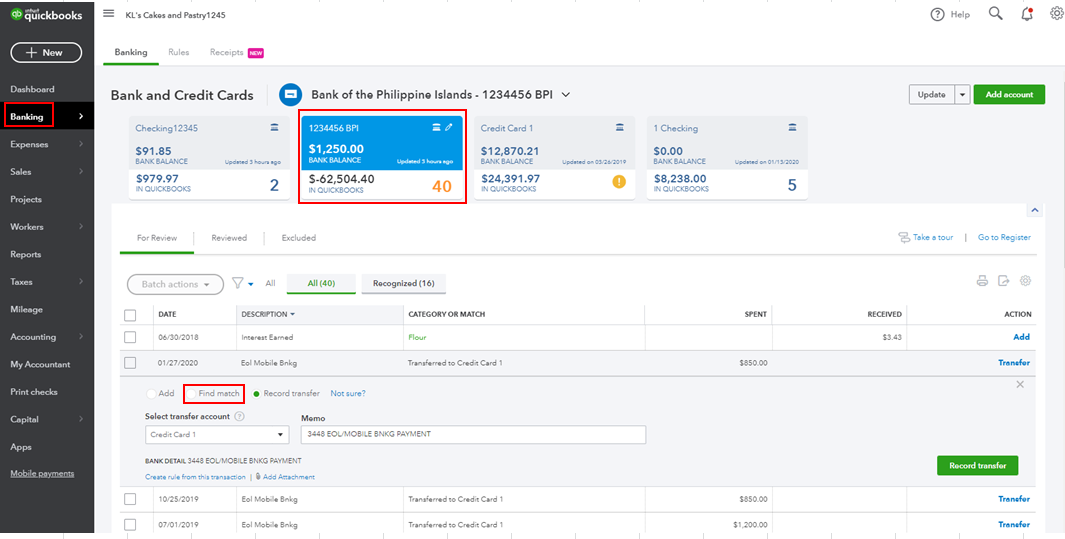Image resolution: width=1065 pixels, height=539 pixels.
Task: Open the Select transfer account dropdown
Action: 217,434
